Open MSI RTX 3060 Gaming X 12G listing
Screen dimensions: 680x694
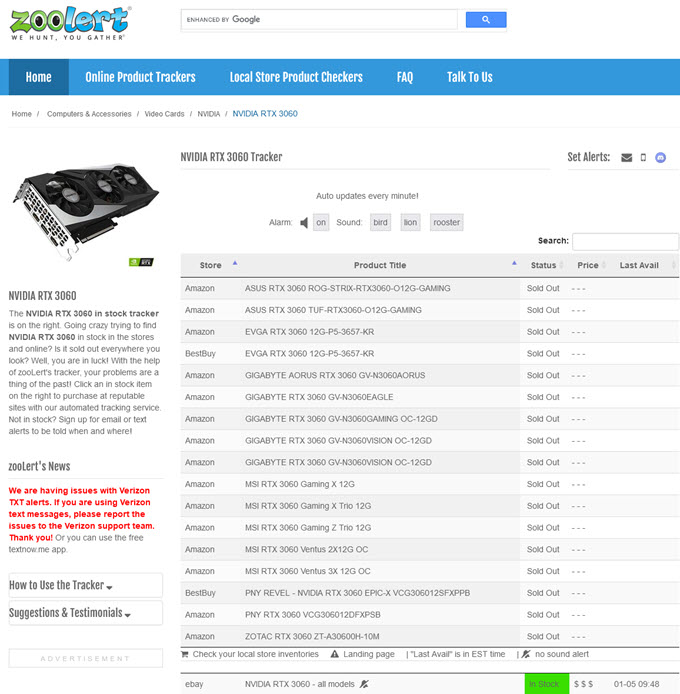[300, 484]
